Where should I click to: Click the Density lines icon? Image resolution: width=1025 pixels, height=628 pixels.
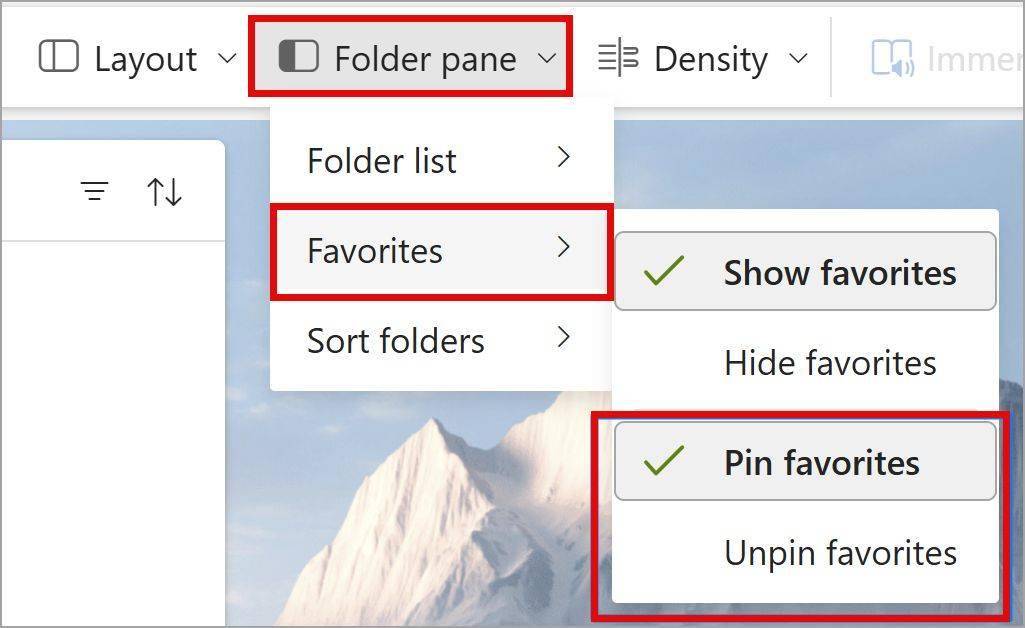[x=618, y=58]
